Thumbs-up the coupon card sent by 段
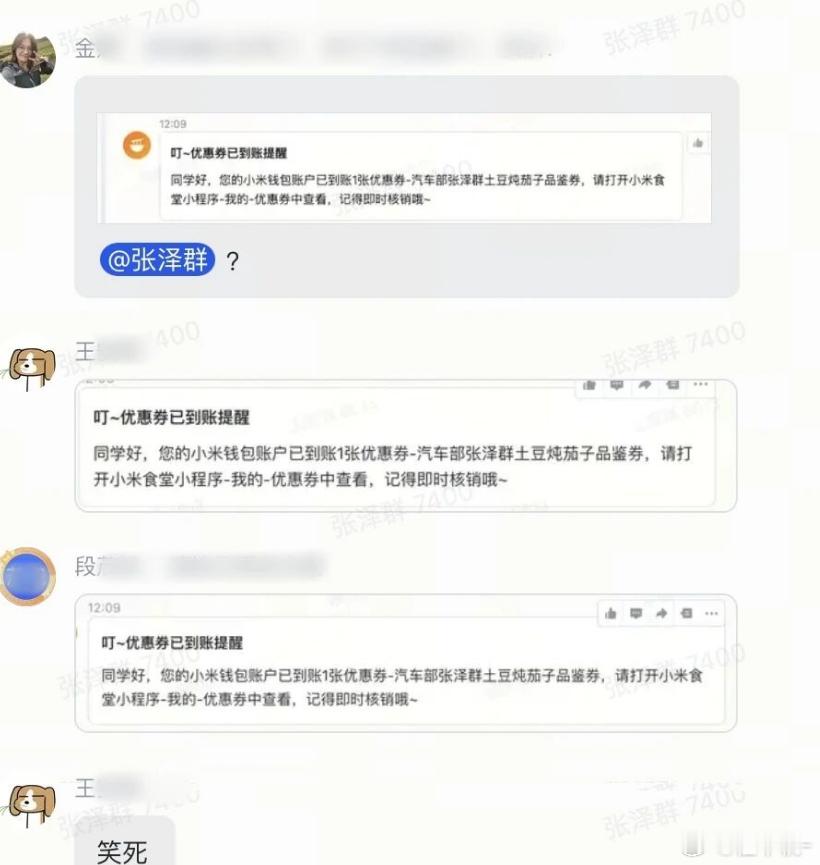 click(610, 613)
